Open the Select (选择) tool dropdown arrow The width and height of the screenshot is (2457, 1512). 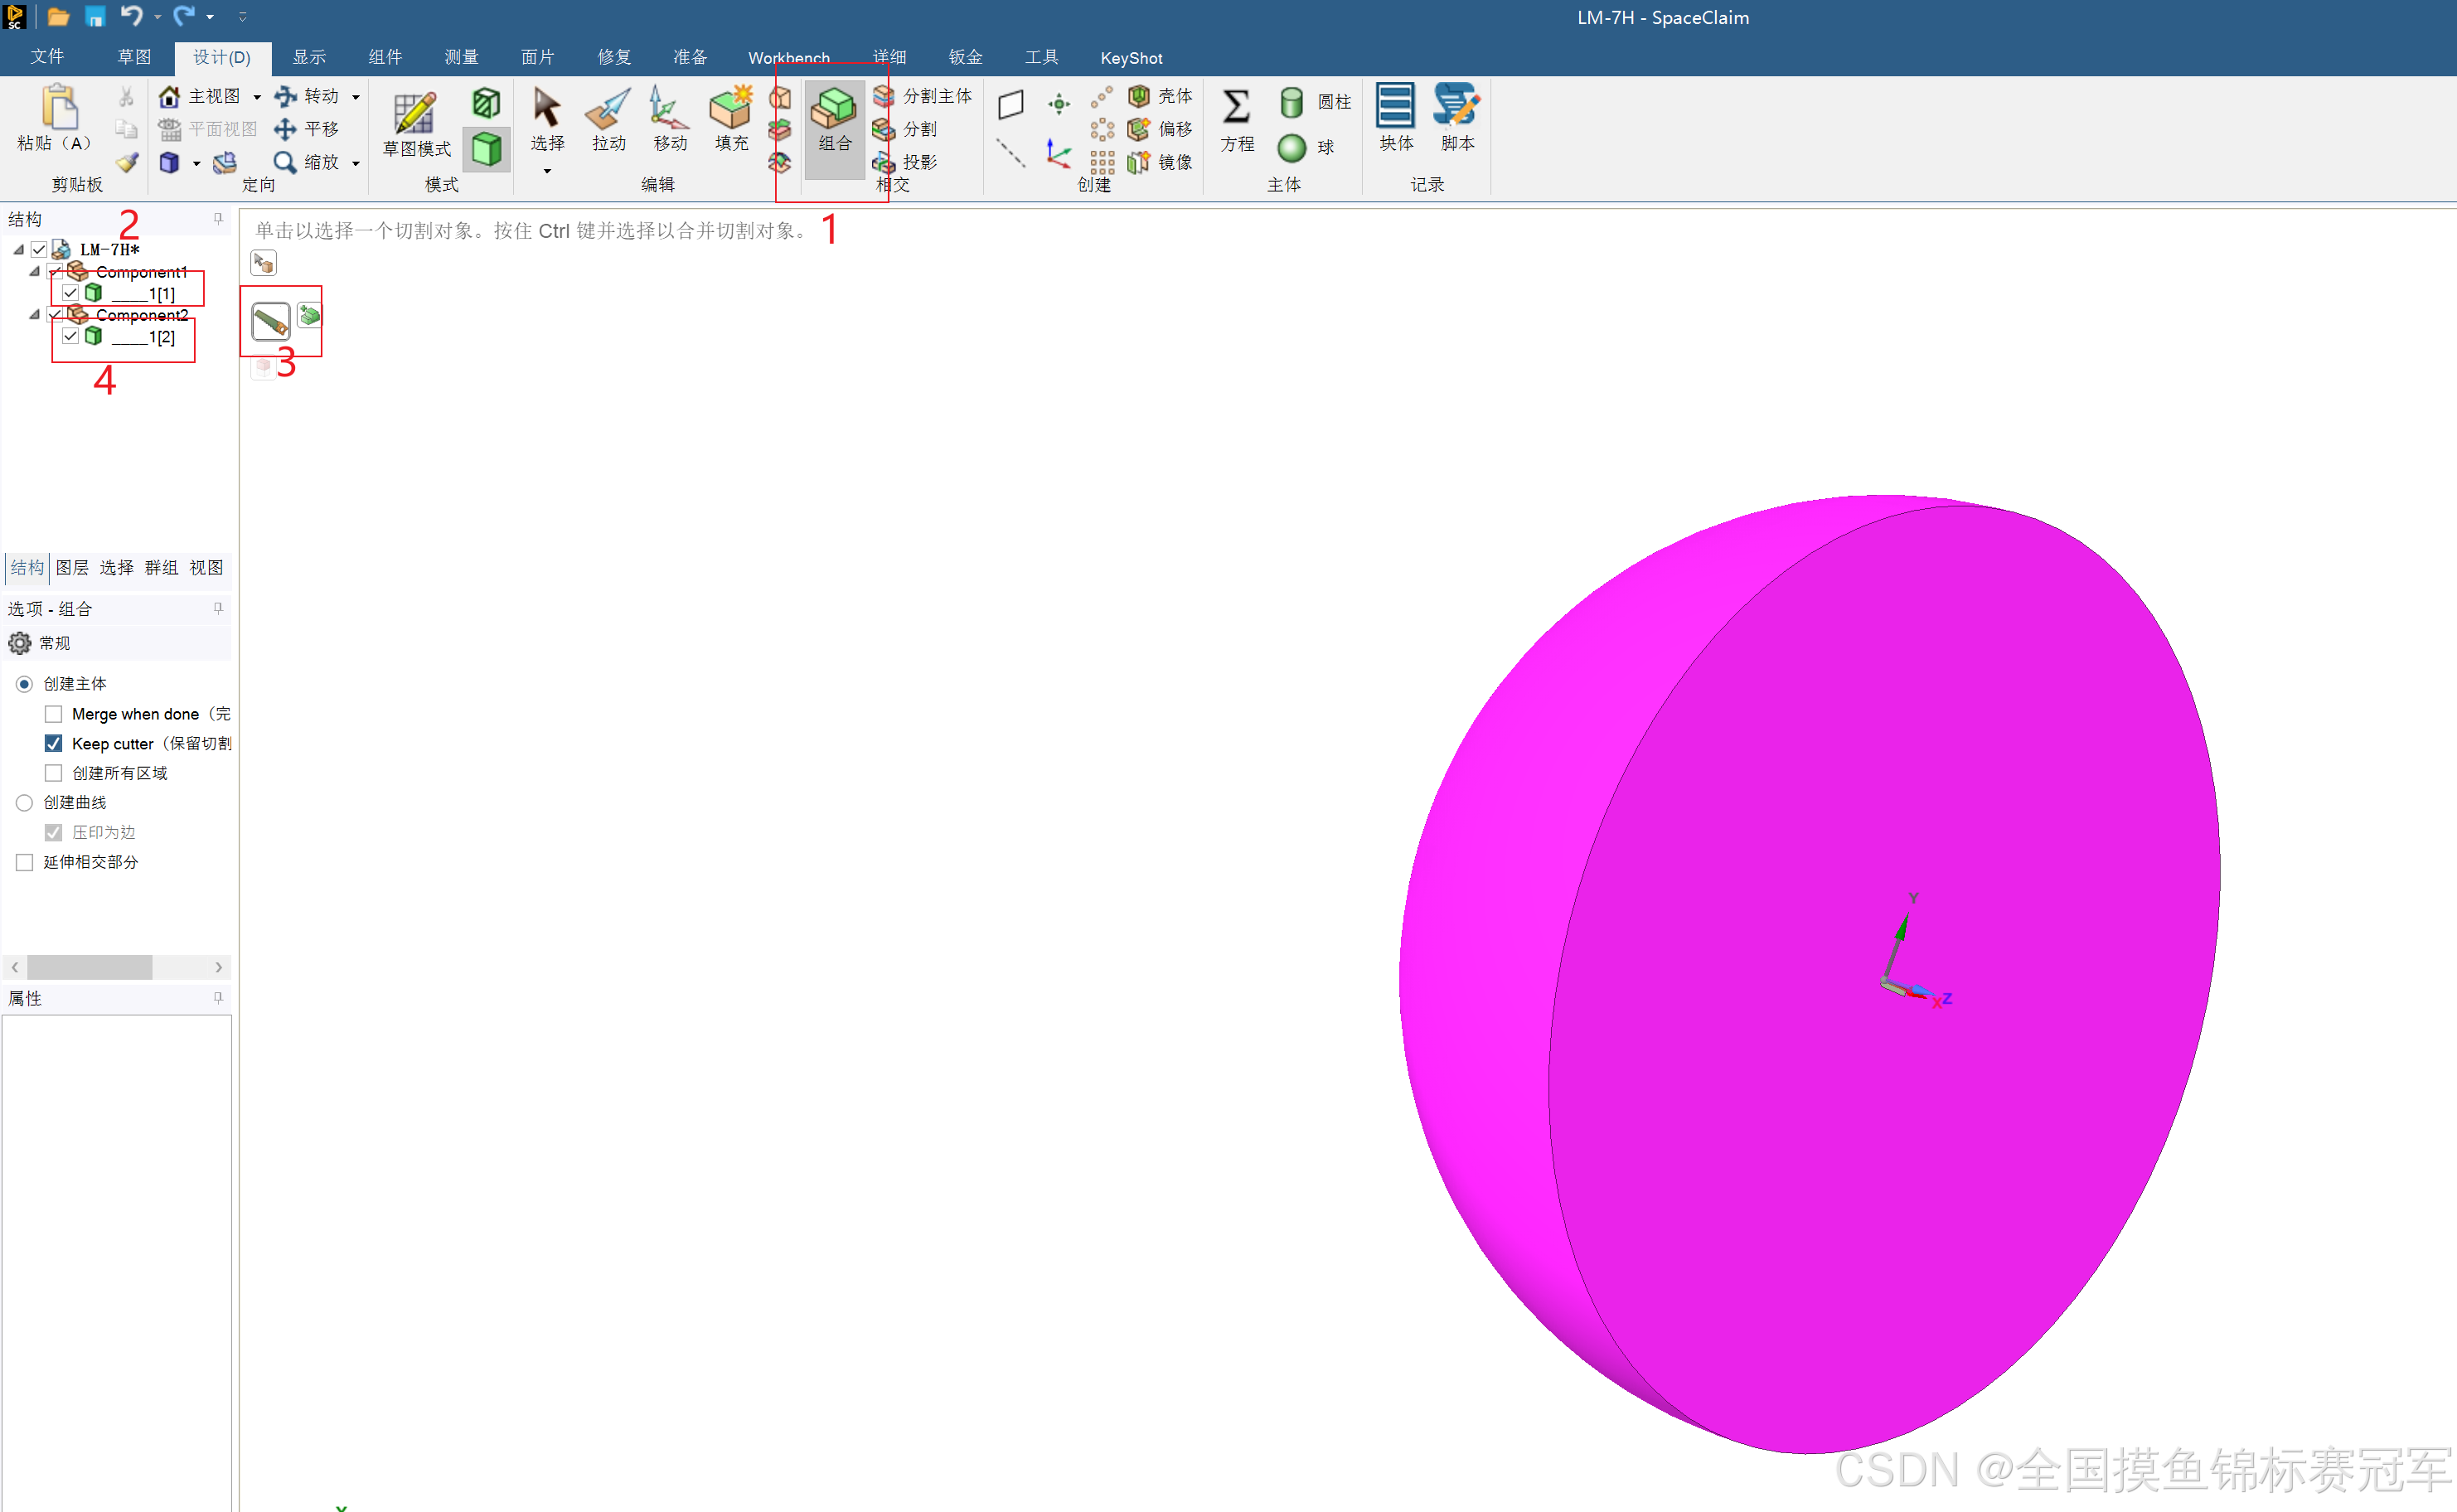pos(547,172)
